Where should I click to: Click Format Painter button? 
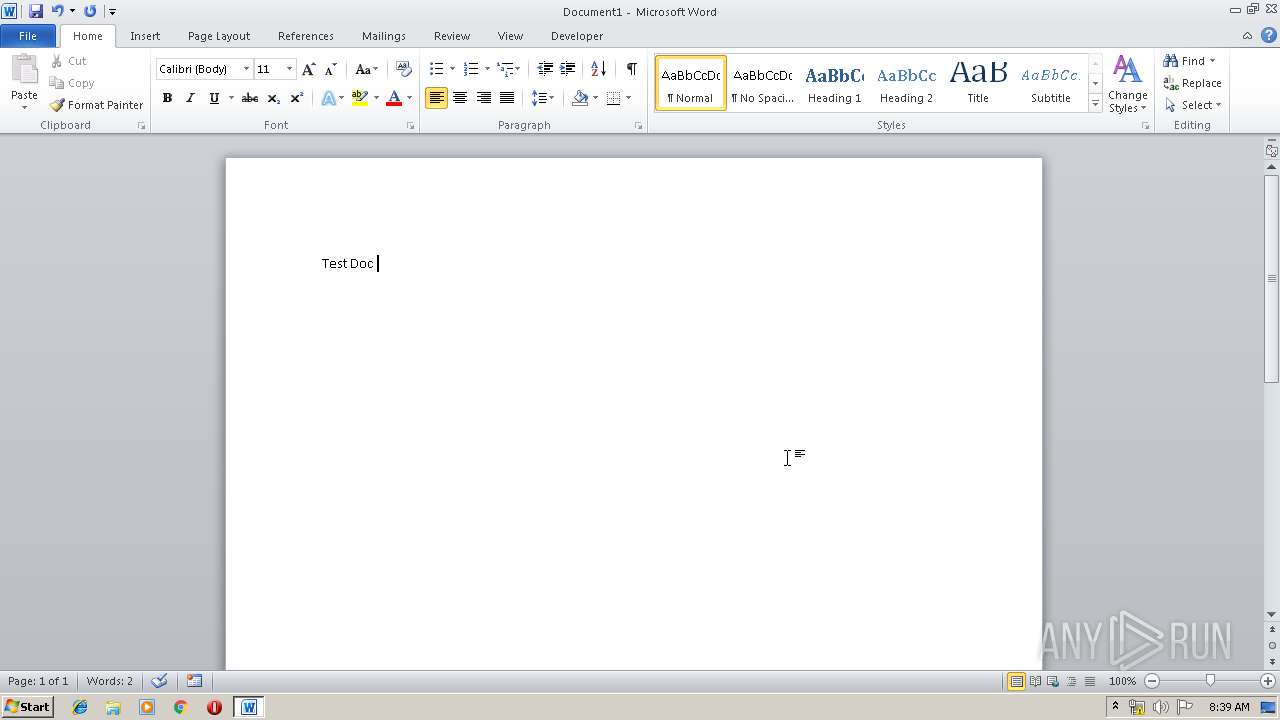coord(97,105)
